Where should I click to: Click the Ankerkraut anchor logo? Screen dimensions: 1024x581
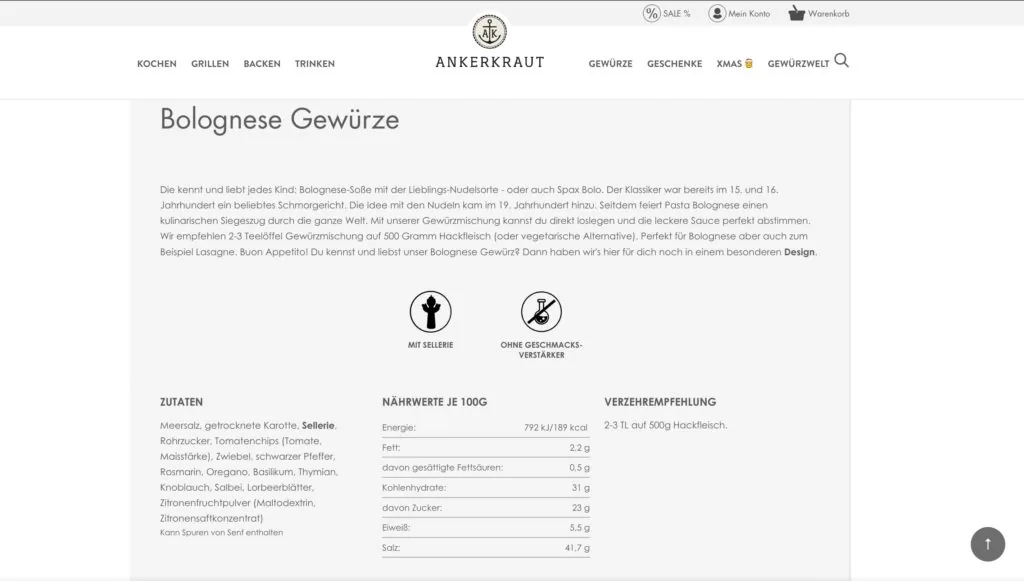490,31
